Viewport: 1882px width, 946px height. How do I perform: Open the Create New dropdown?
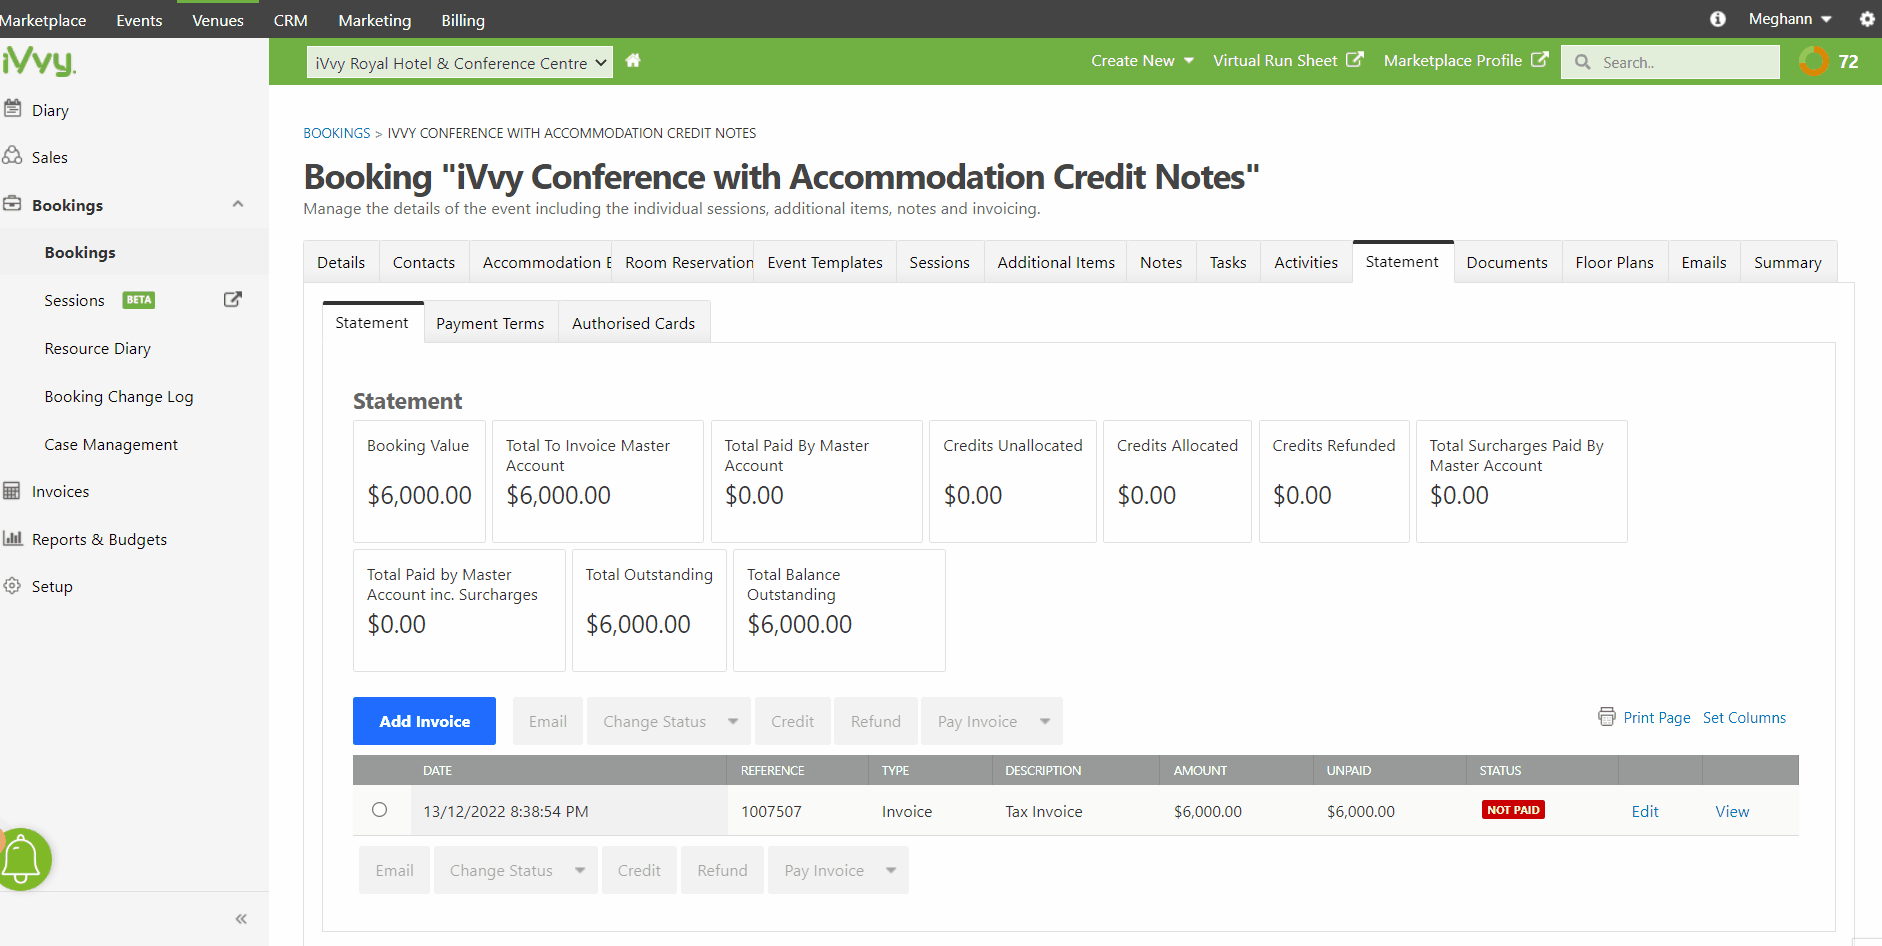click(x=1142, y=61)
